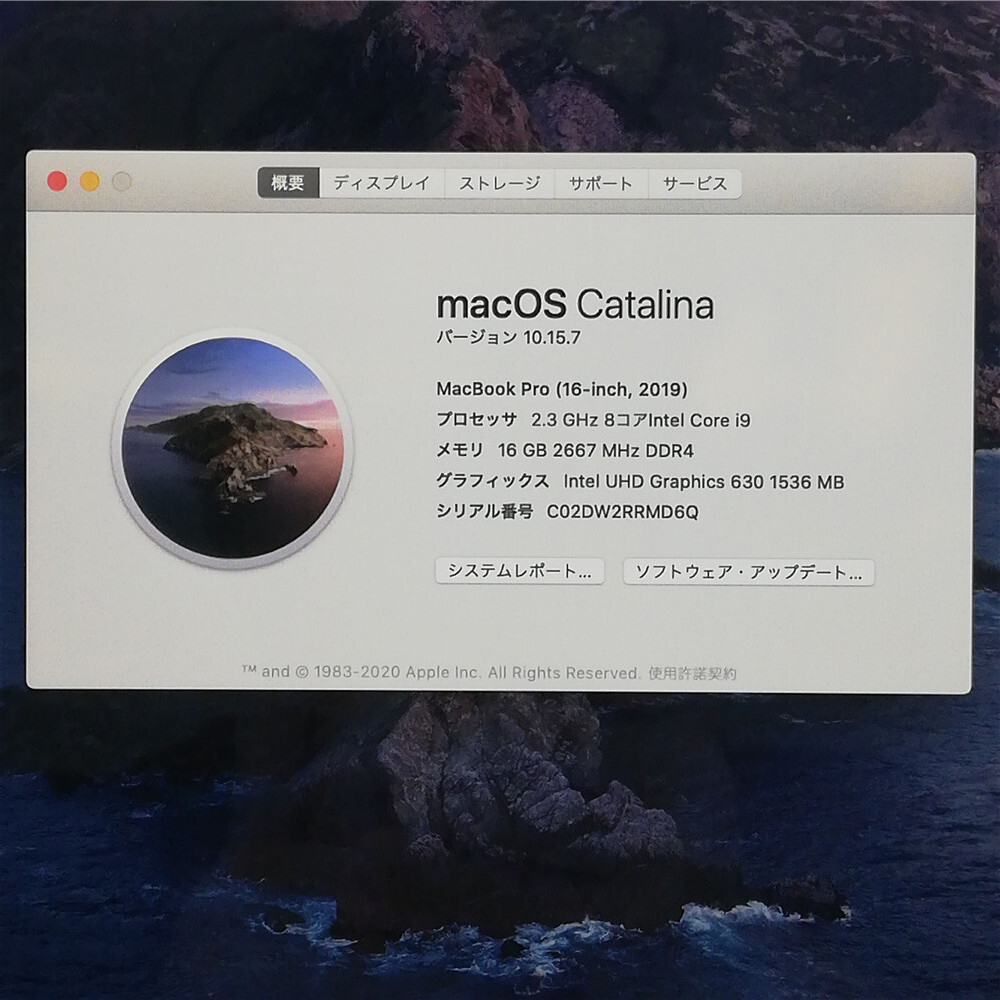Open the ストレージ tab
The height and width of the screenshot is (1000, 1000).
499,184
